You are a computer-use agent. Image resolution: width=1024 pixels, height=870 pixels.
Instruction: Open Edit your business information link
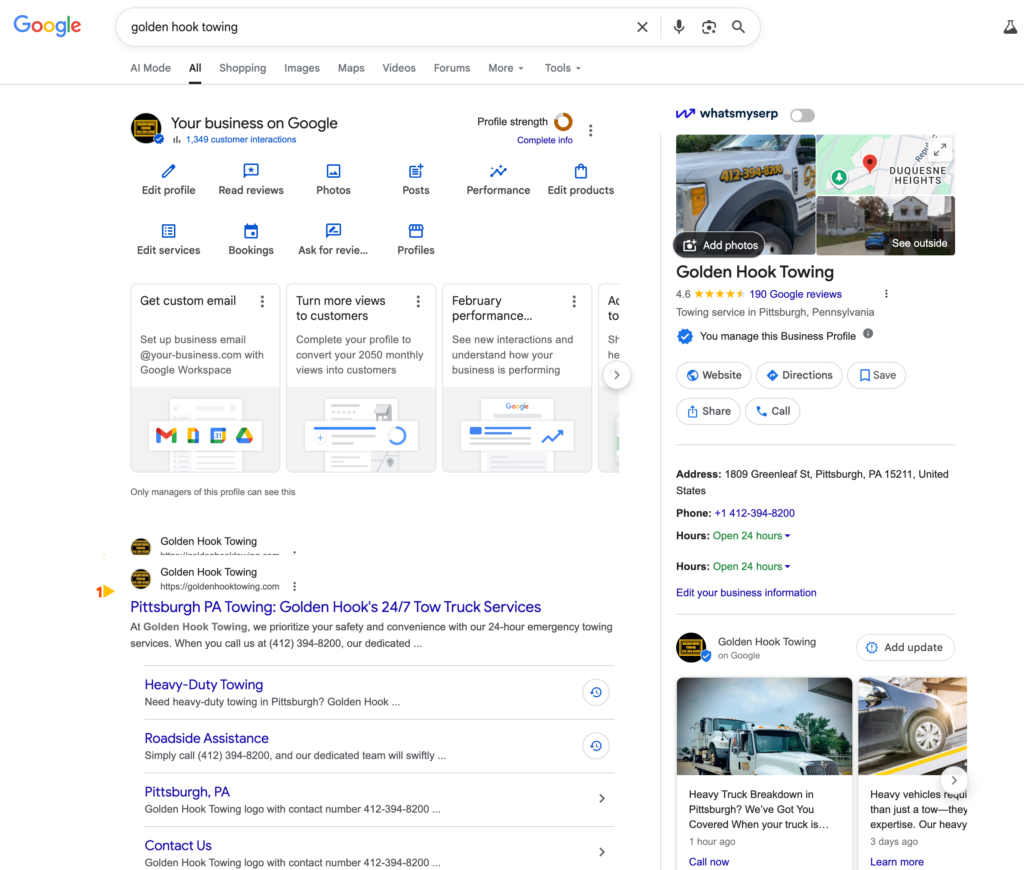pos(746,593)
